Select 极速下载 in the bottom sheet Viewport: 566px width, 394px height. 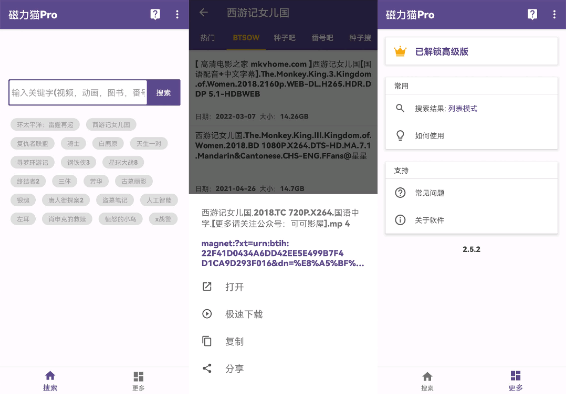click(283, 314)
